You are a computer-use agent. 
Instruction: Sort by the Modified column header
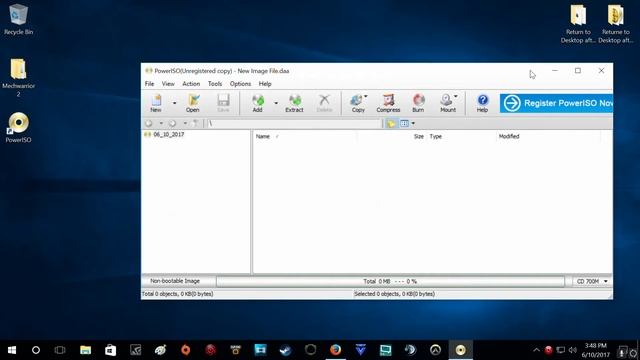click(509, 136)
